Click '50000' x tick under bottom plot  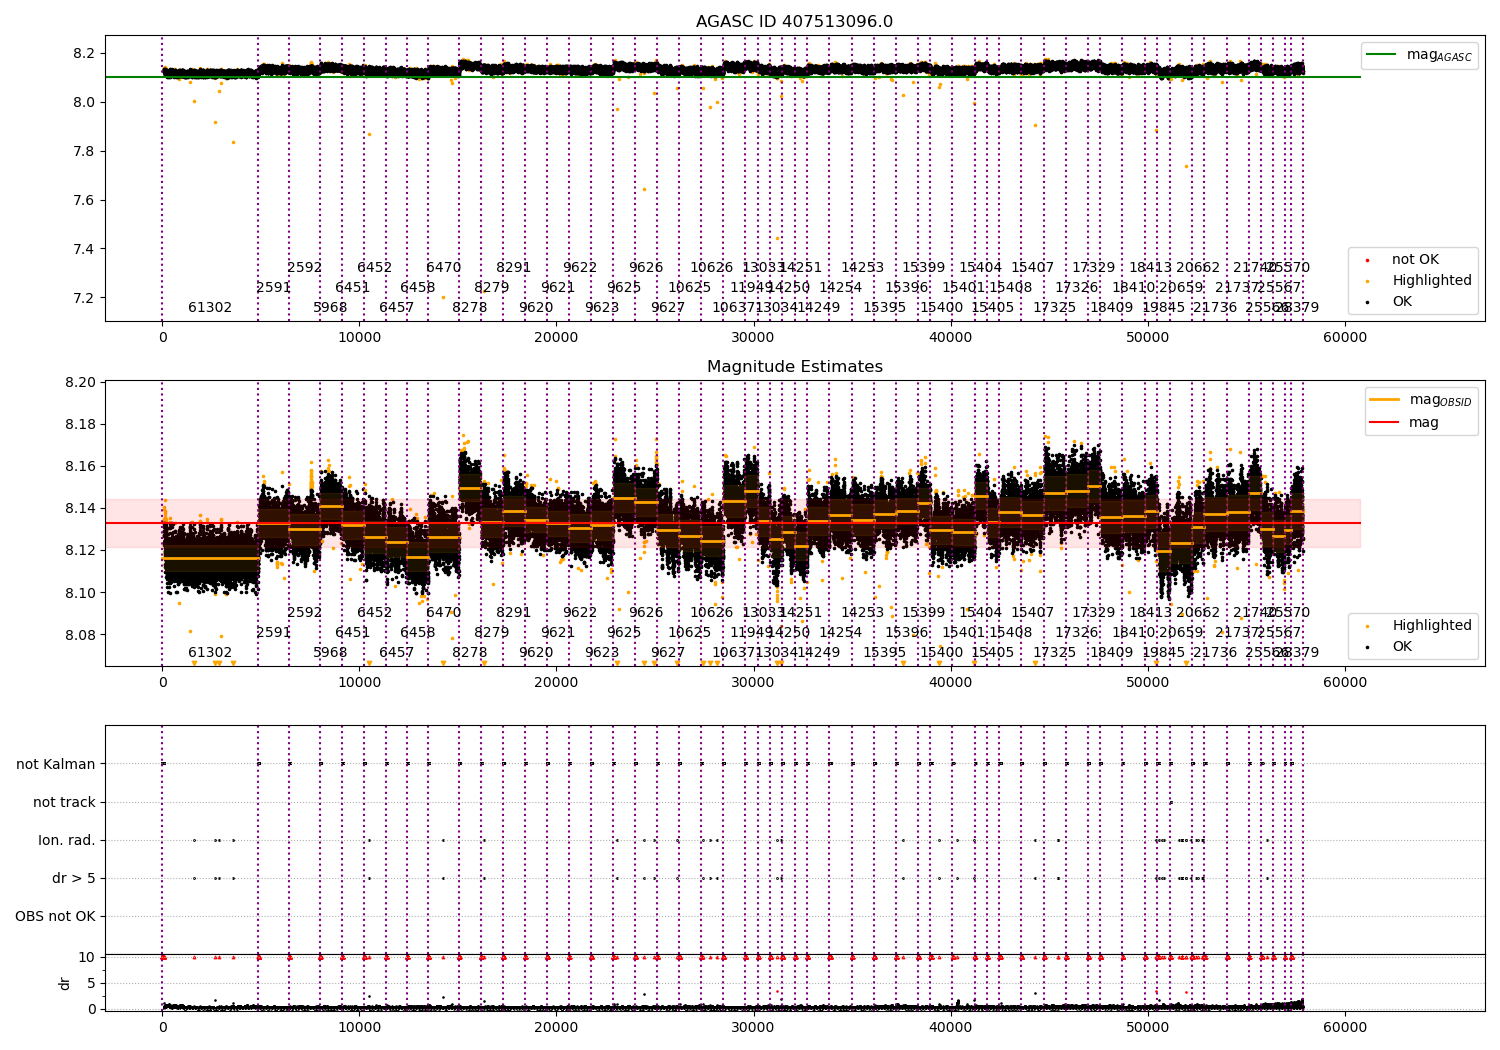1147,1027
